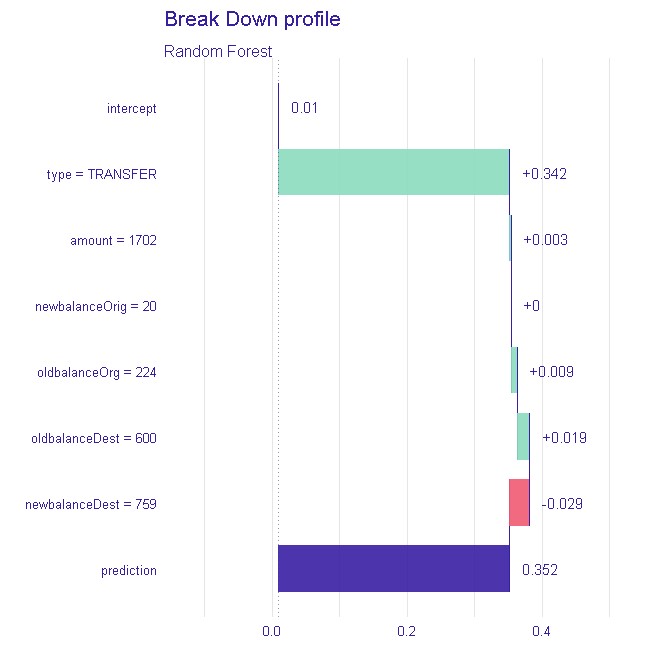Click the oldbalanceDest = 600 label
Screen dimensions: 664x664
click(94, 438)
